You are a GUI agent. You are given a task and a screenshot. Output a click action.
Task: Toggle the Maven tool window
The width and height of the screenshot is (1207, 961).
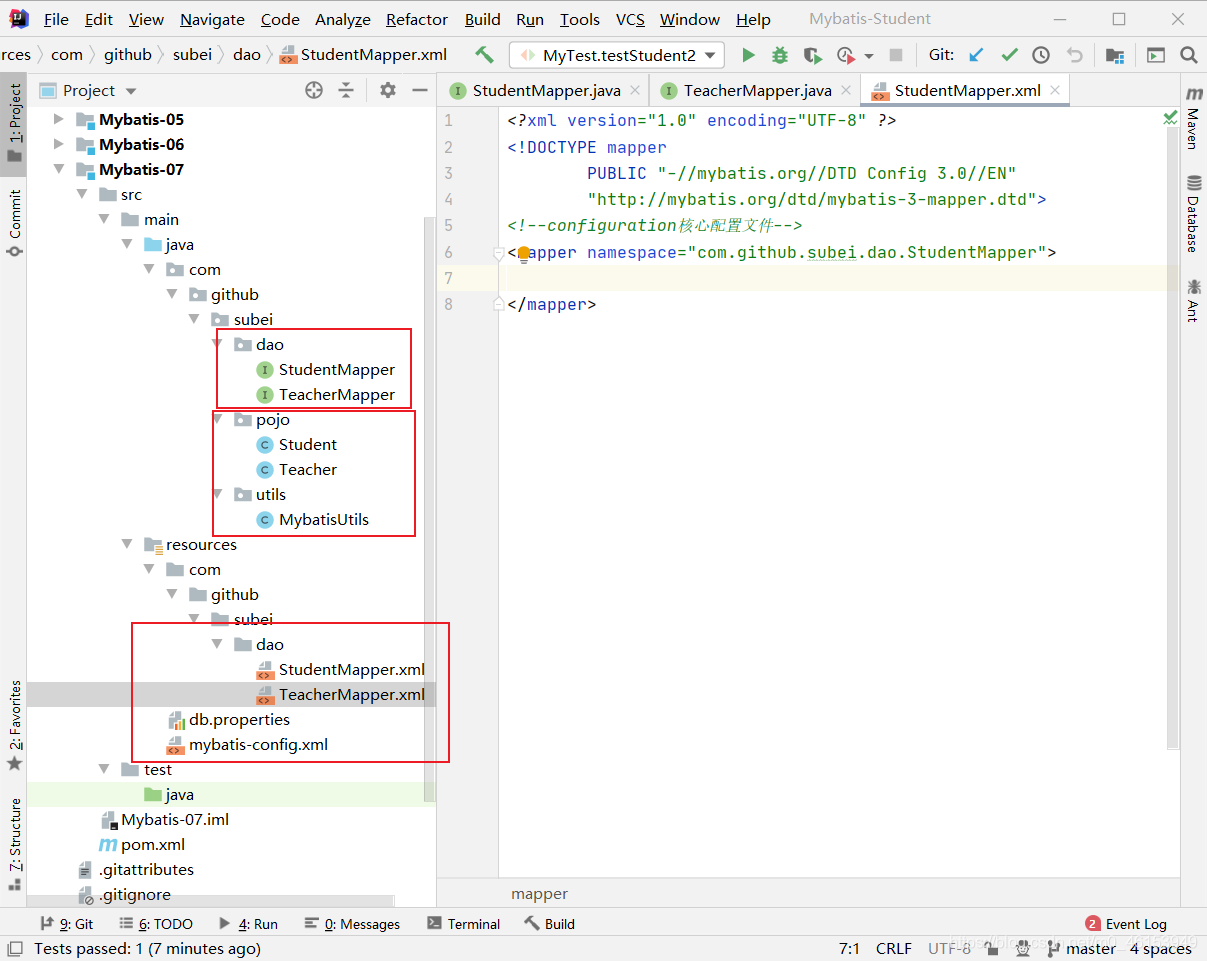click(x=1193, y=118)
